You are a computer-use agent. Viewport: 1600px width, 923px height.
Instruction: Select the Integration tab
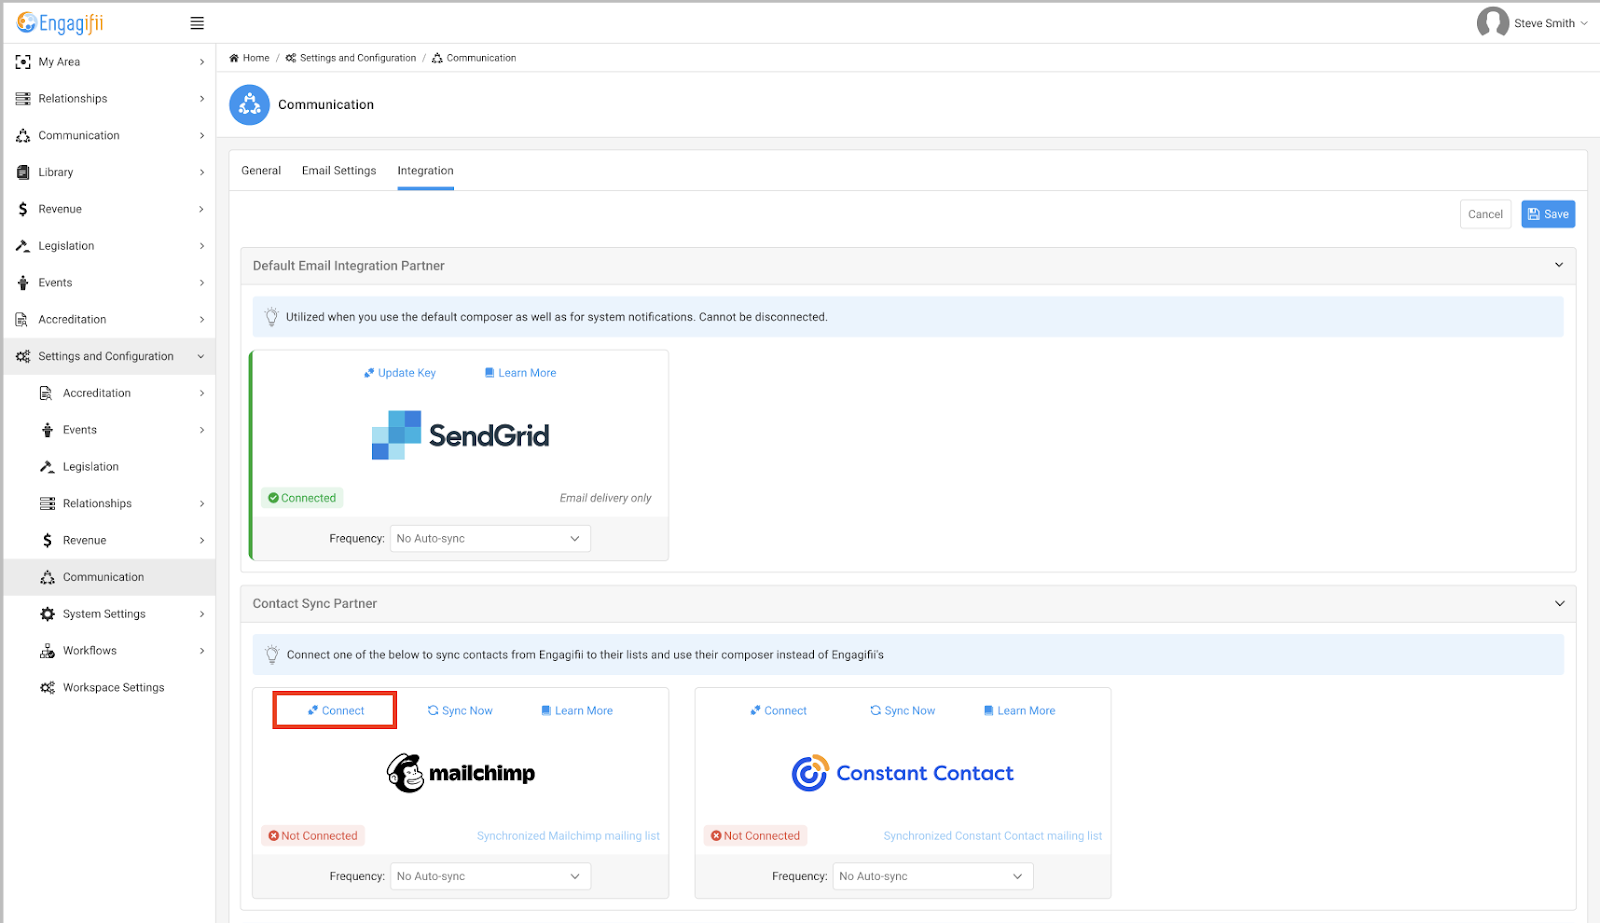point(425,171)
